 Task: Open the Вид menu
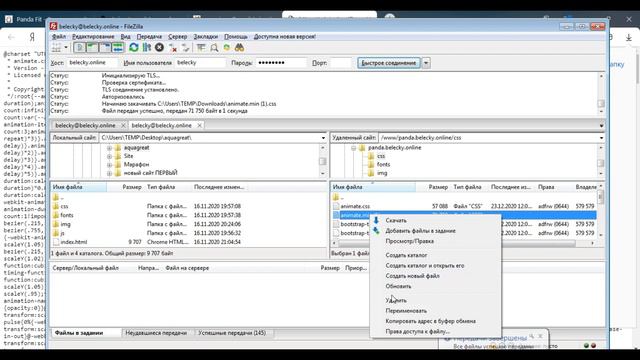coord(125,37)
